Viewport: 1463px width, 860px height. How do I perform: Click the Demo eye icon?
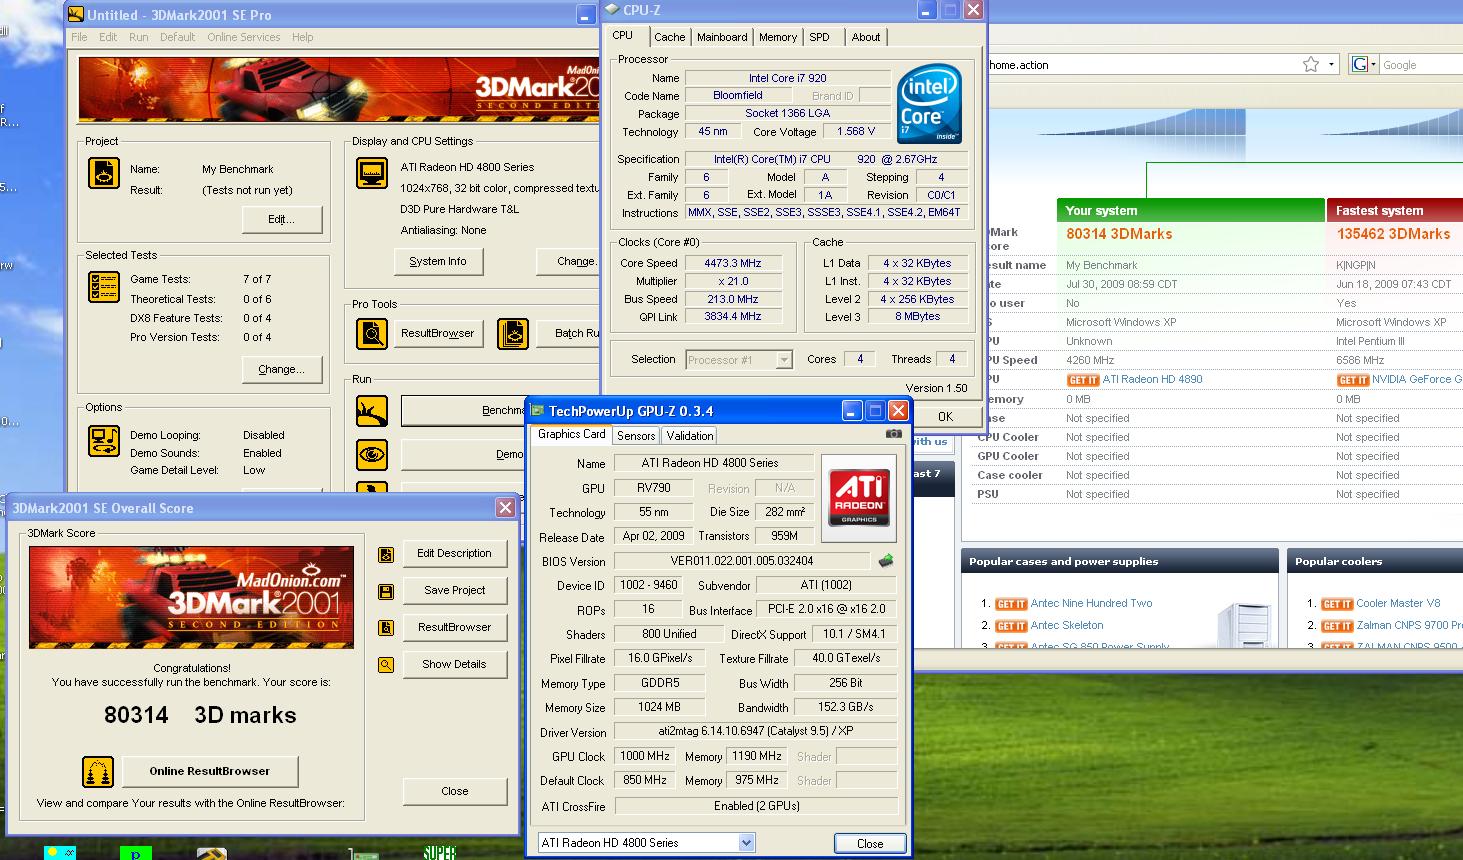pyautogui.click(x=372, y=454)
